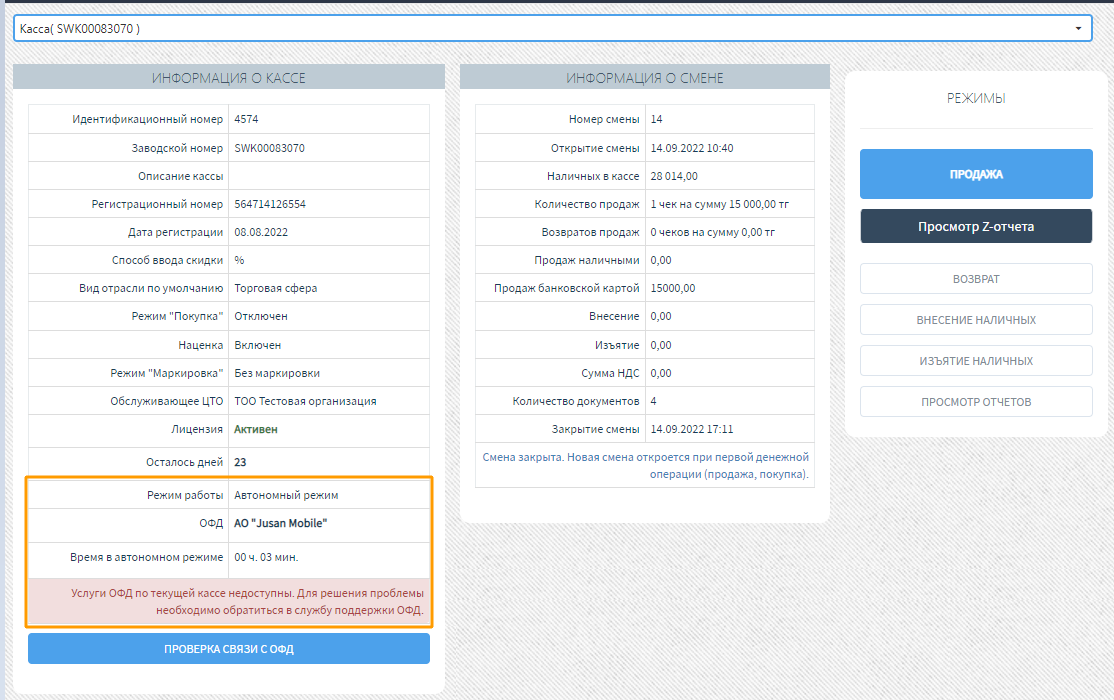1114x700 pixels.
Task: Select the Торговая сфера value
Action: pyautogui.click(x=276, y=289)
